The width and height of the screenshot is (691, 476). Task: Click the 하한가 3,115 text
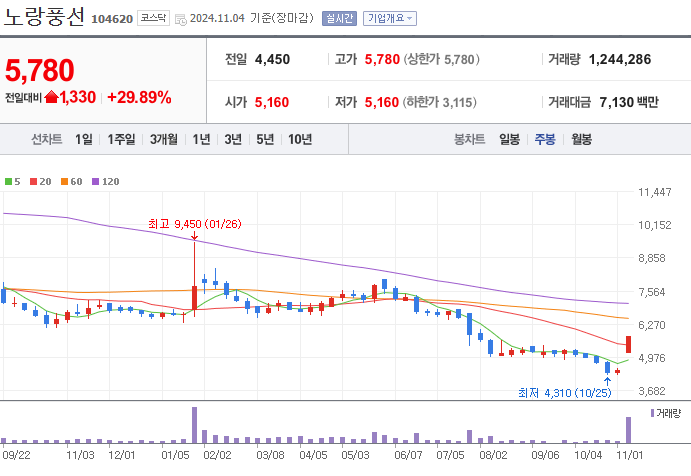440,102
